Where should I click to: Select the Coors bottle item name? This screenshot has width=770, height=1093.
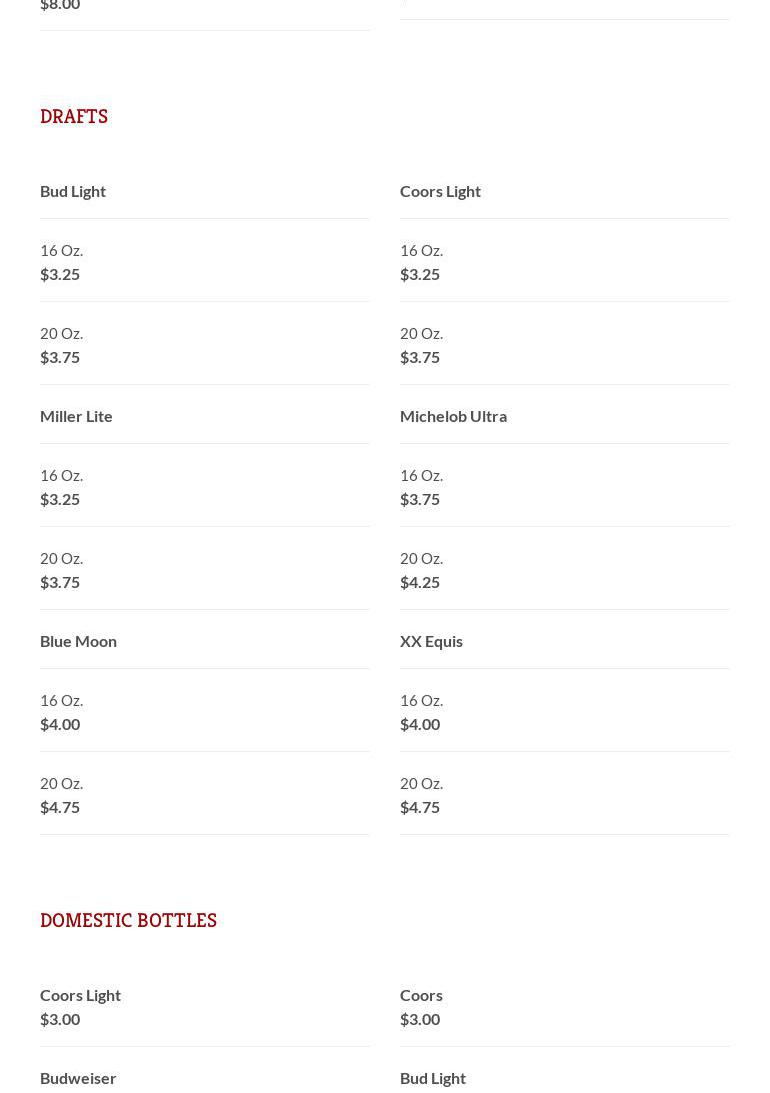(x=421, y=995)
